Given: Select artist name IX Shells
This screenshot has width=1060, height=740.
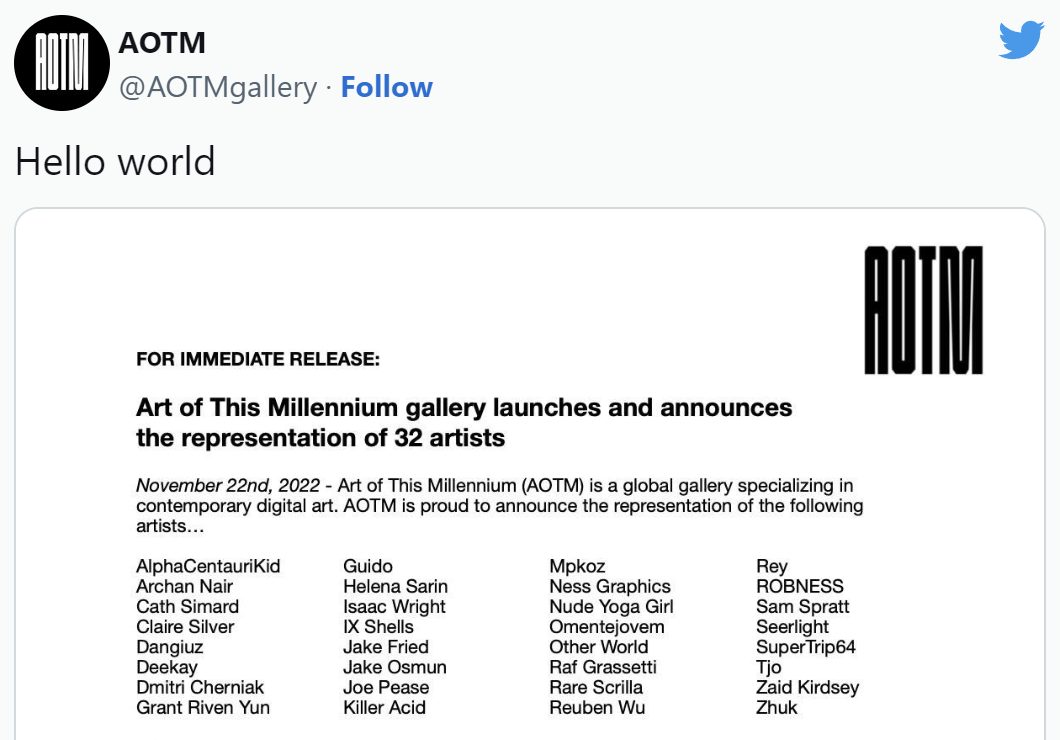Looking at the screenshot, I should pos(378,626).
